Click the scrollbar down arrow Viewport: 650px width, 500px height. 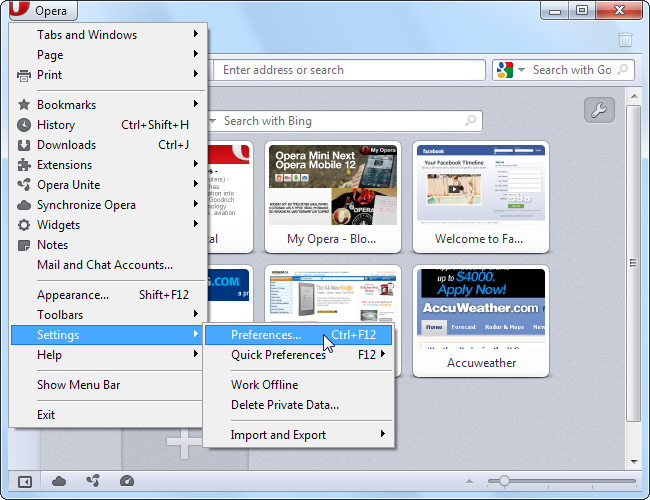coord(634,461)
